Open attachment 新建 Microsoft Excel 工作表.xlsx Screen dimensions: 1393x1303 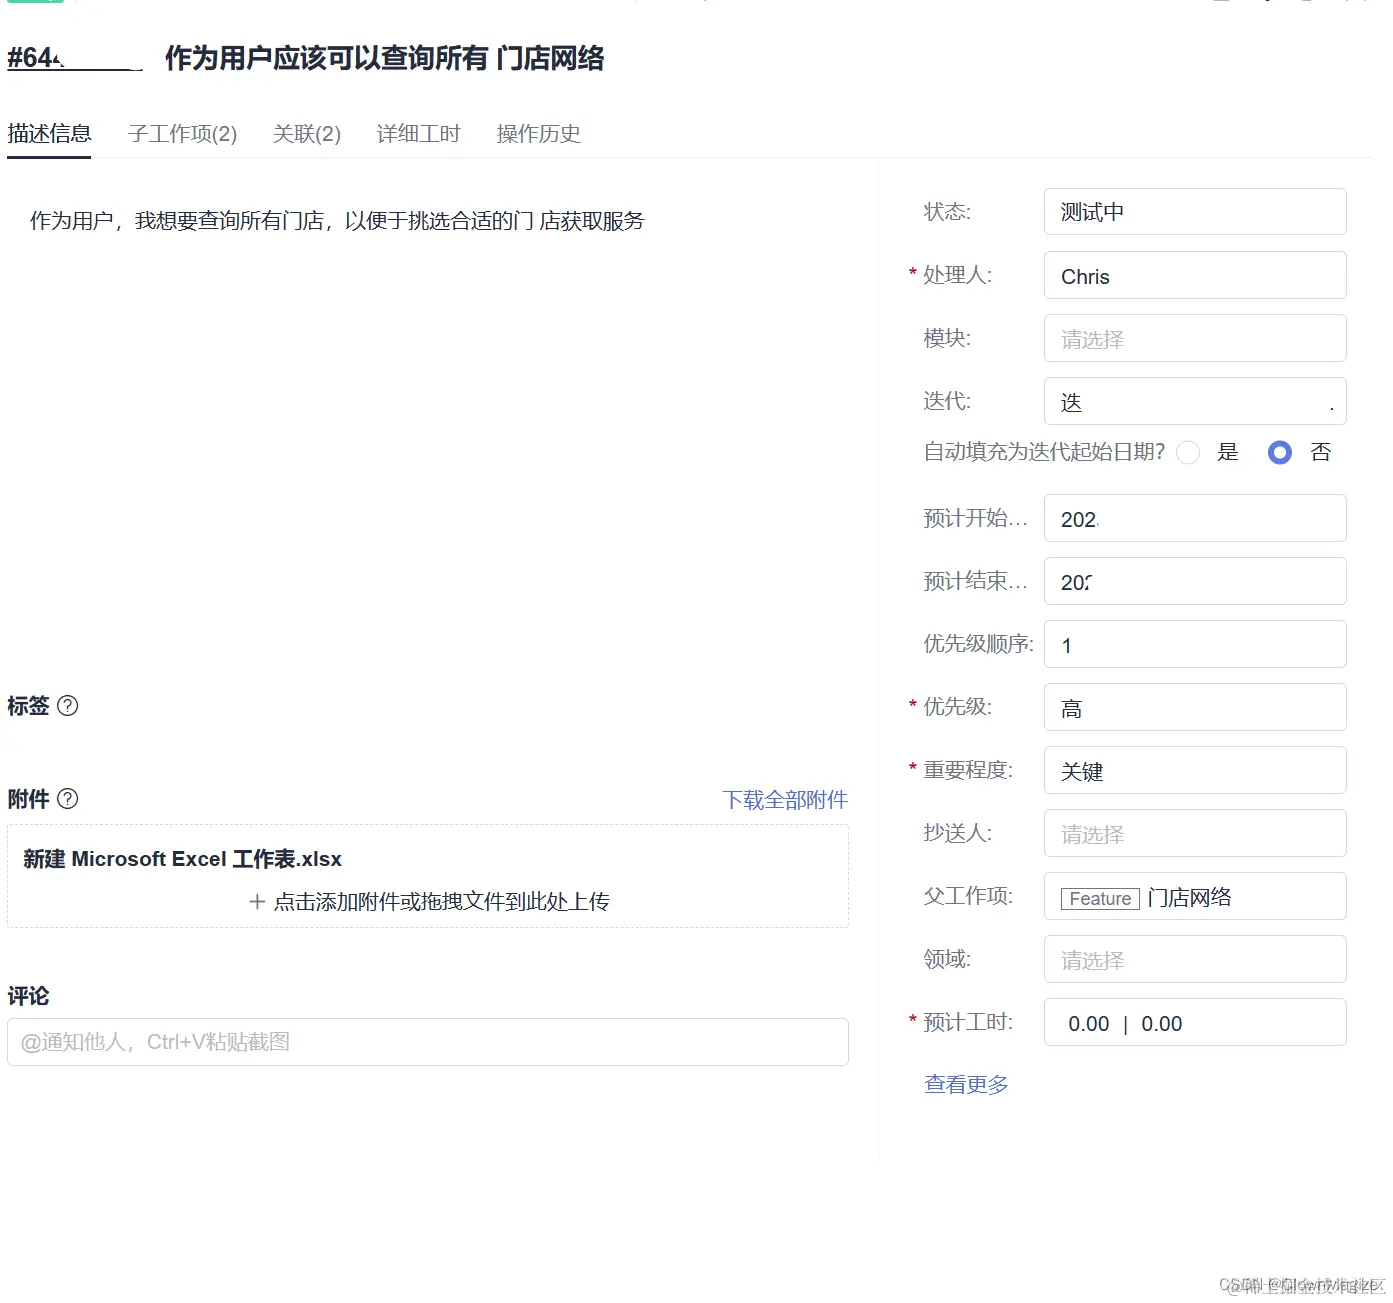183,858
